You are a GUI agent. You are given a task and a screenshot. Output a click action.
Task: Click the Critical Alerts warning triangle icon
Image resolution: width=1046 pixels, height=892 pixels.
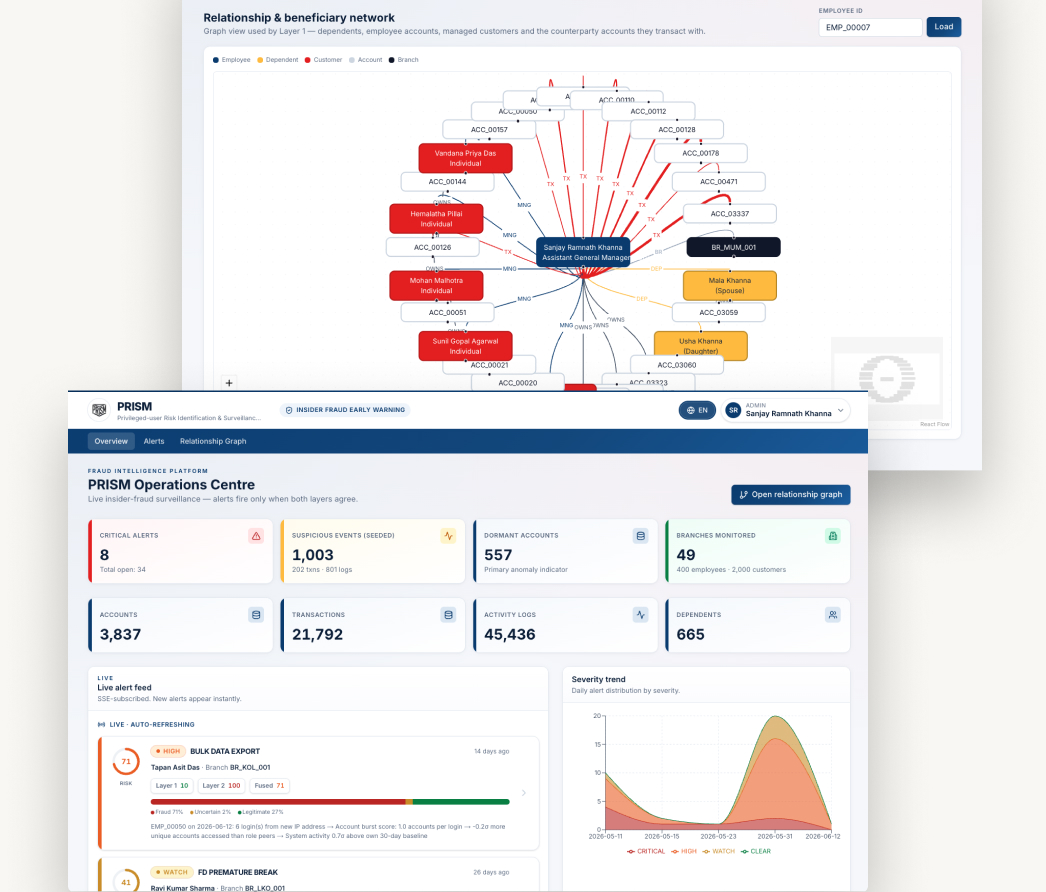(x=256, y=536)
